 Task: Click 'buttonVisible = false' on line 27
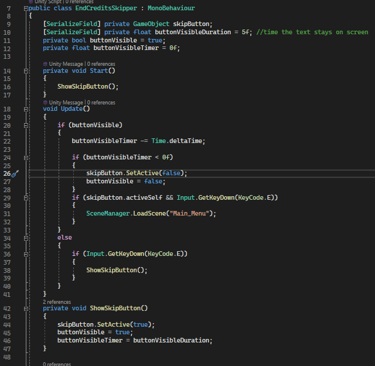pyautogui.click(x=124, y=181)
